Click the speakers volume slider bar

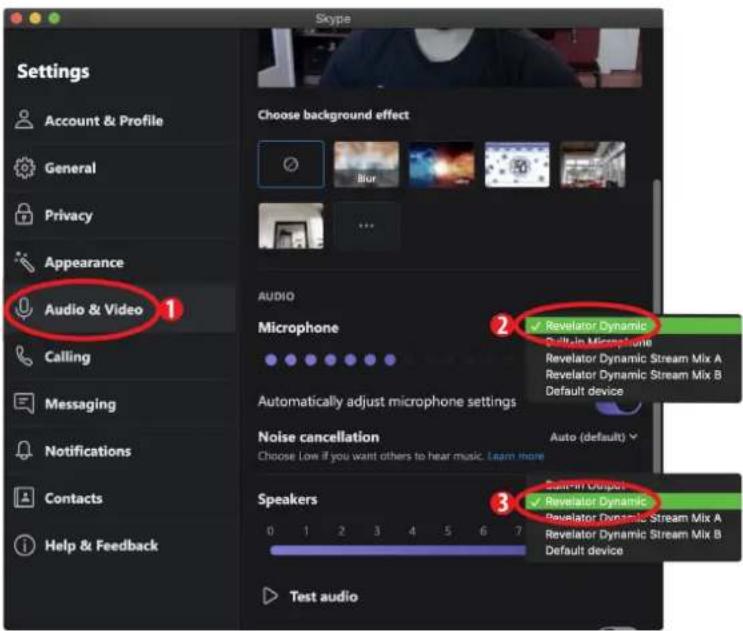(x=398, y=550)
